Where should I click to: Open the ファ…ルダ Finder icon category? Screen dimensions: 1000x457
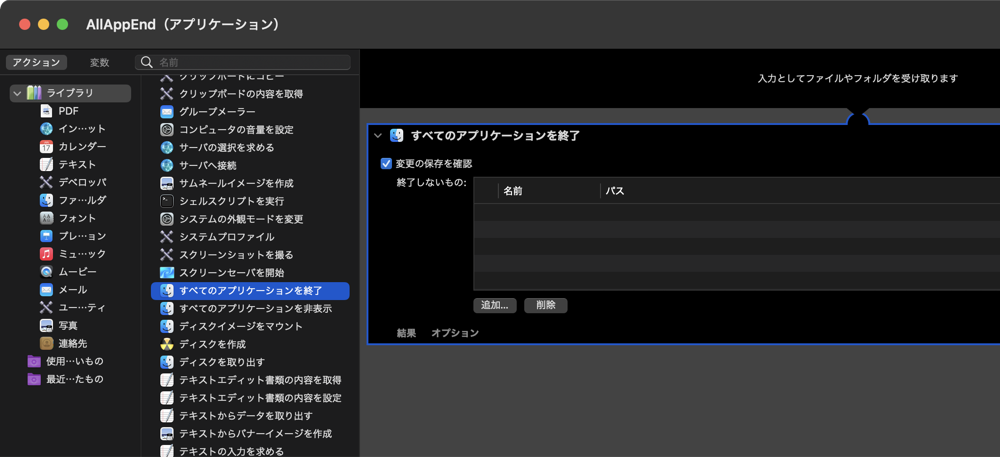46,200
